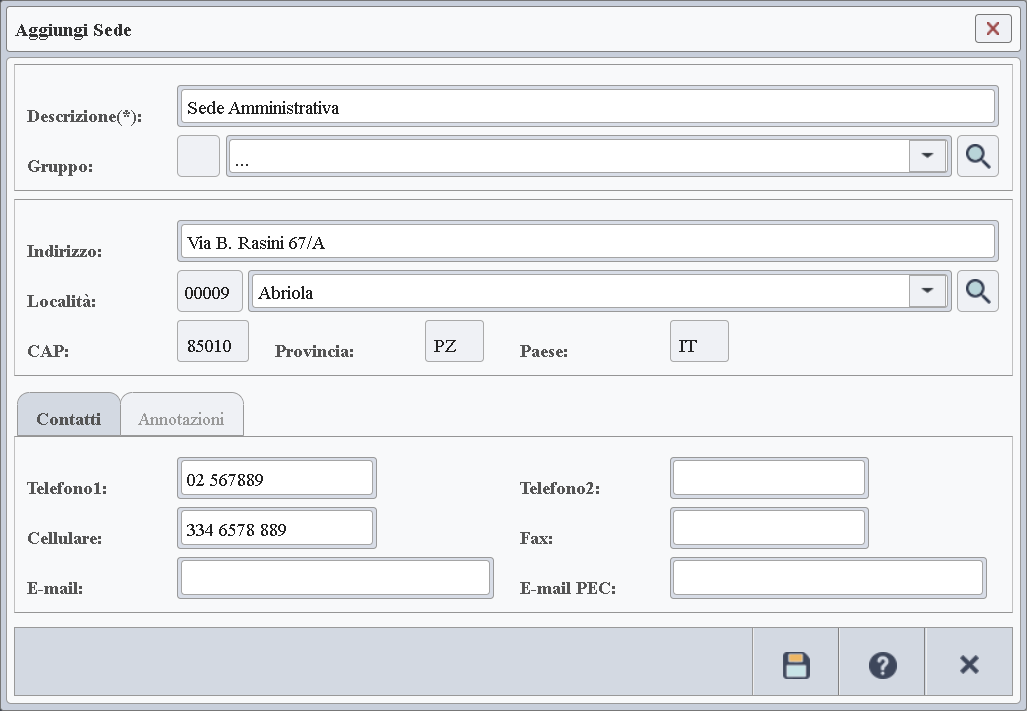Search localities with the Località magnifier icon
The image size is (1027, 711).
[977, 291]
